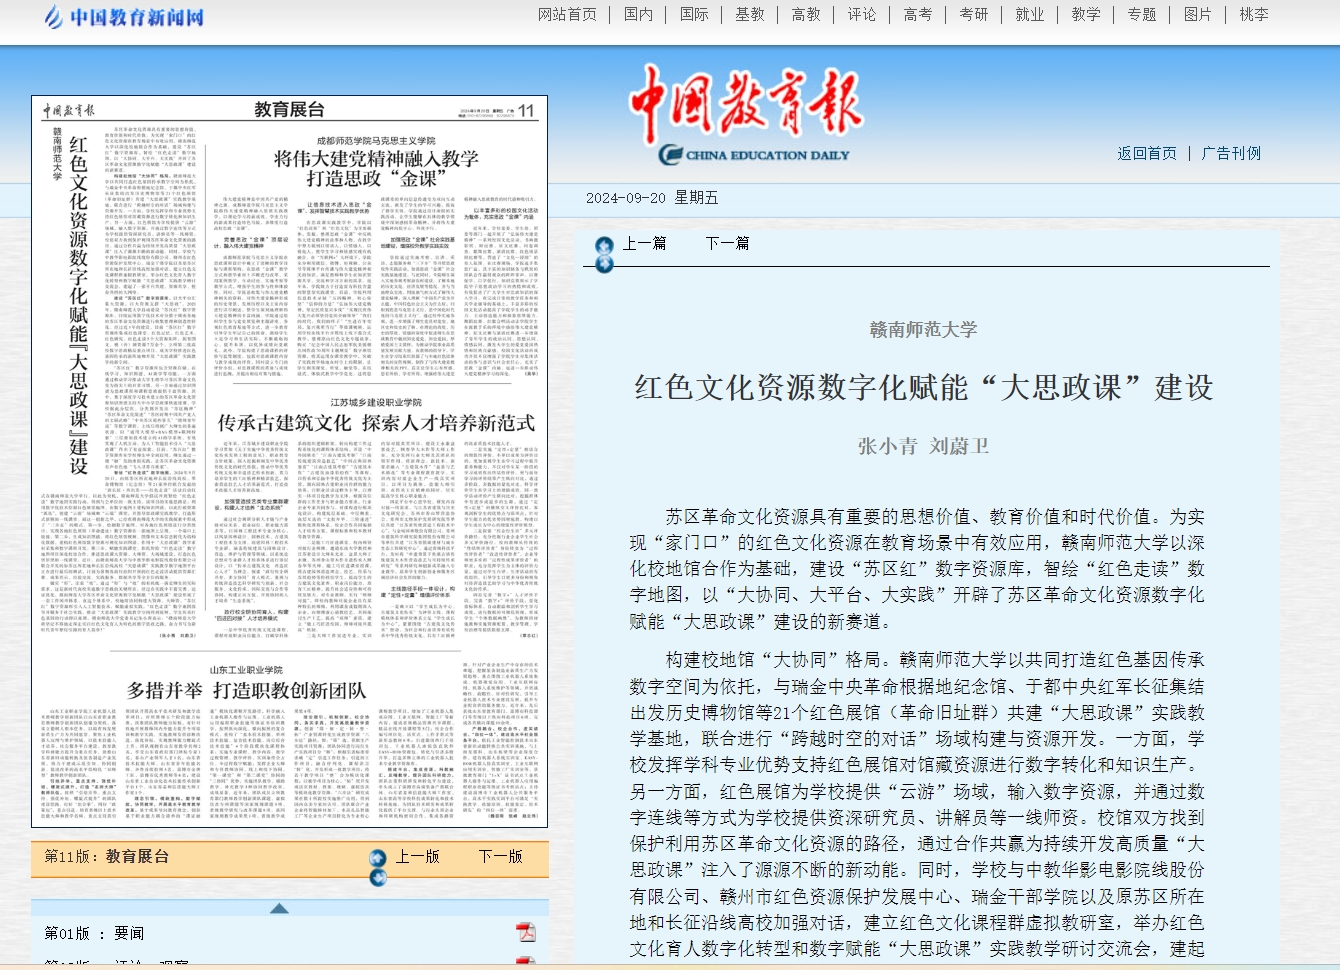Click the article kicker 赣南师范大学
Image resolution: width=1340 pixels, height=970 pixels.
click(923, 329)
